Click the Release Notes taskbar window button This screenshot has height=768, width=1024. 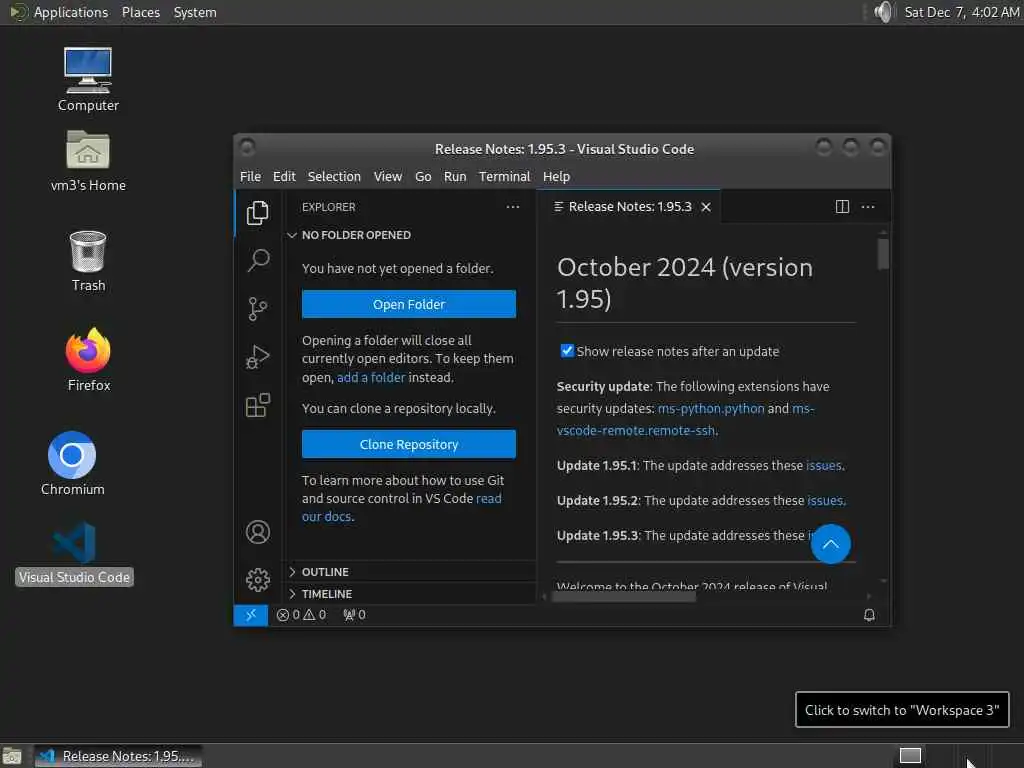[118, 756]
